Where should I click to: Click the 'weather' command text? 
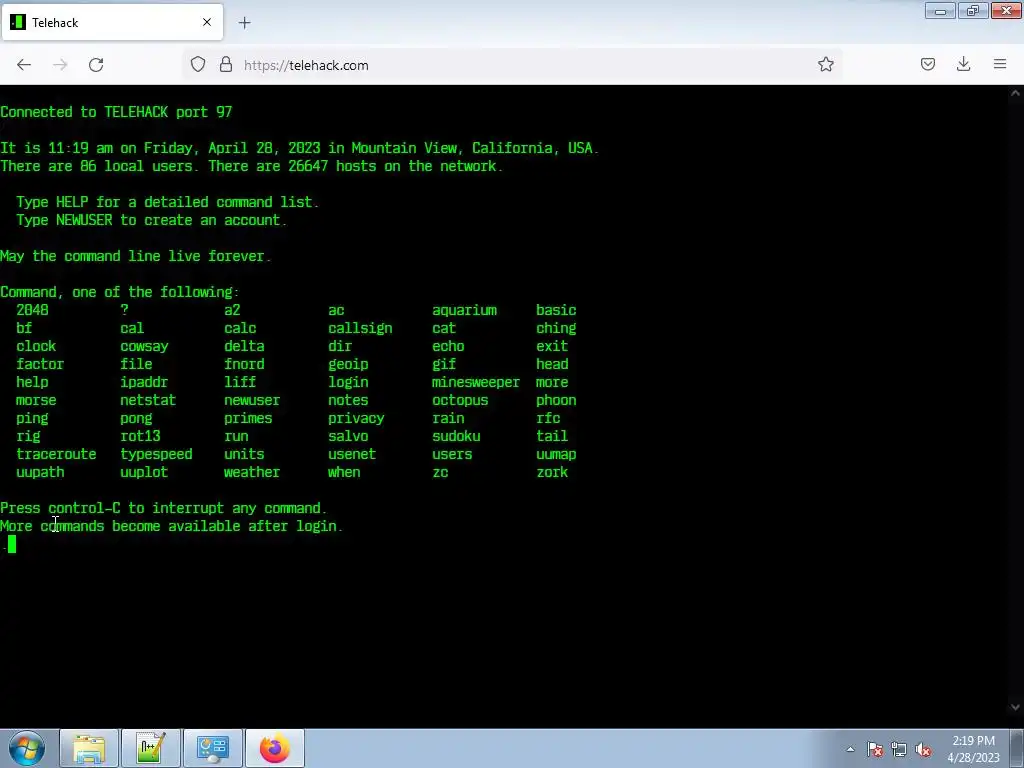[x=252, y=472]
